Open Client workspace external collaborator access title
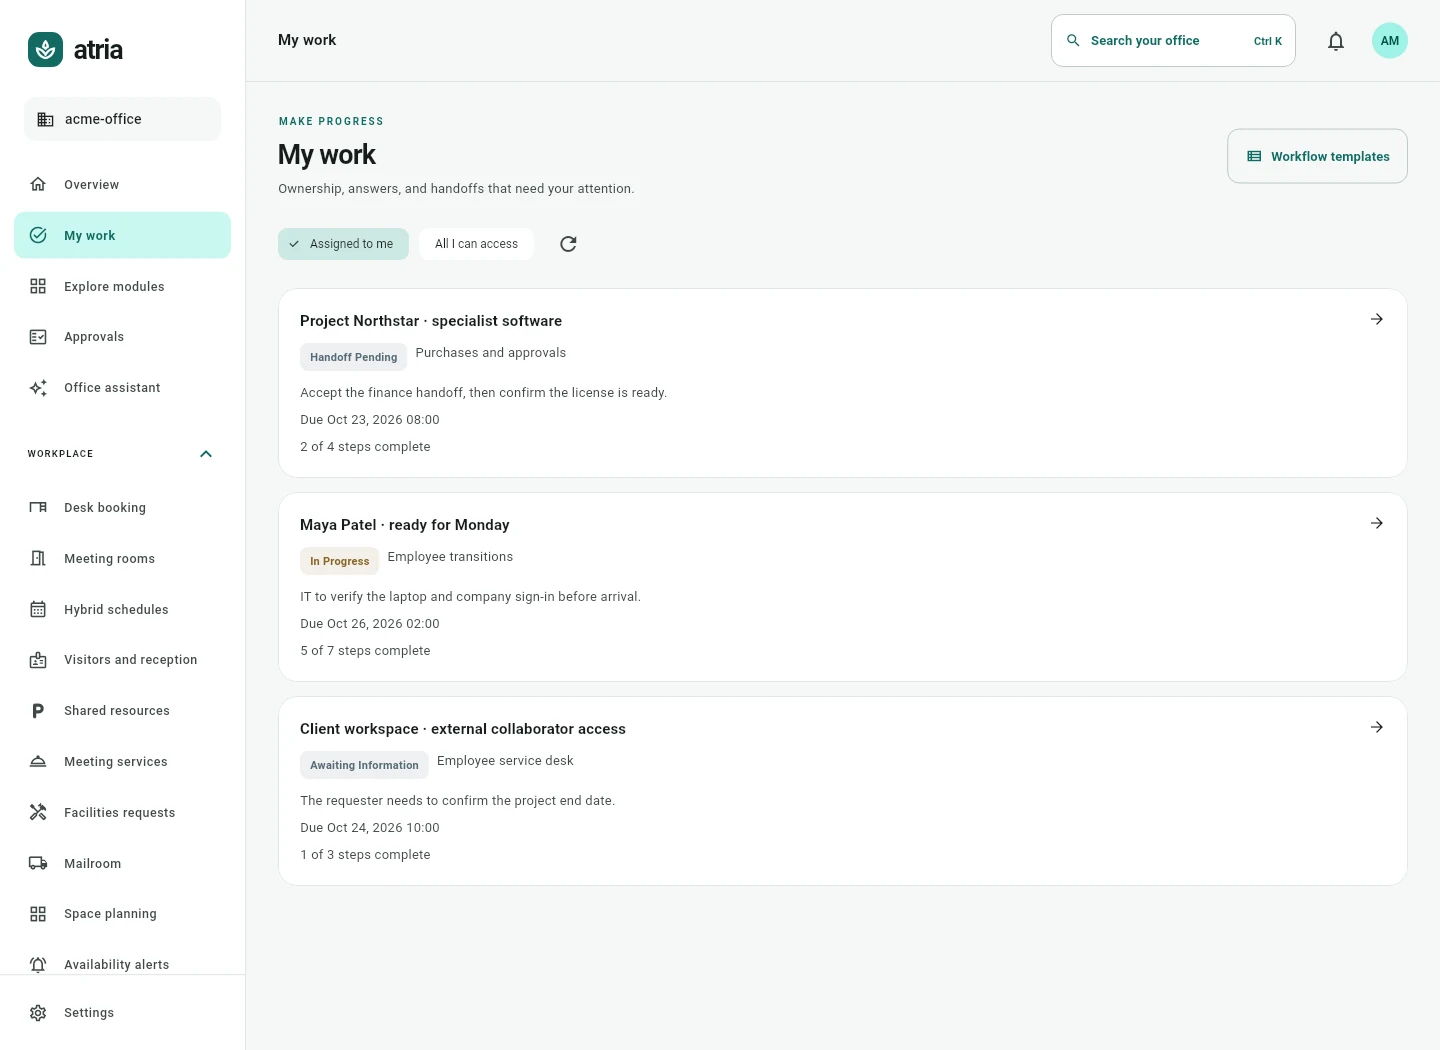The width and height of the screenshot is (1440, 1050). tap(463, 729)
